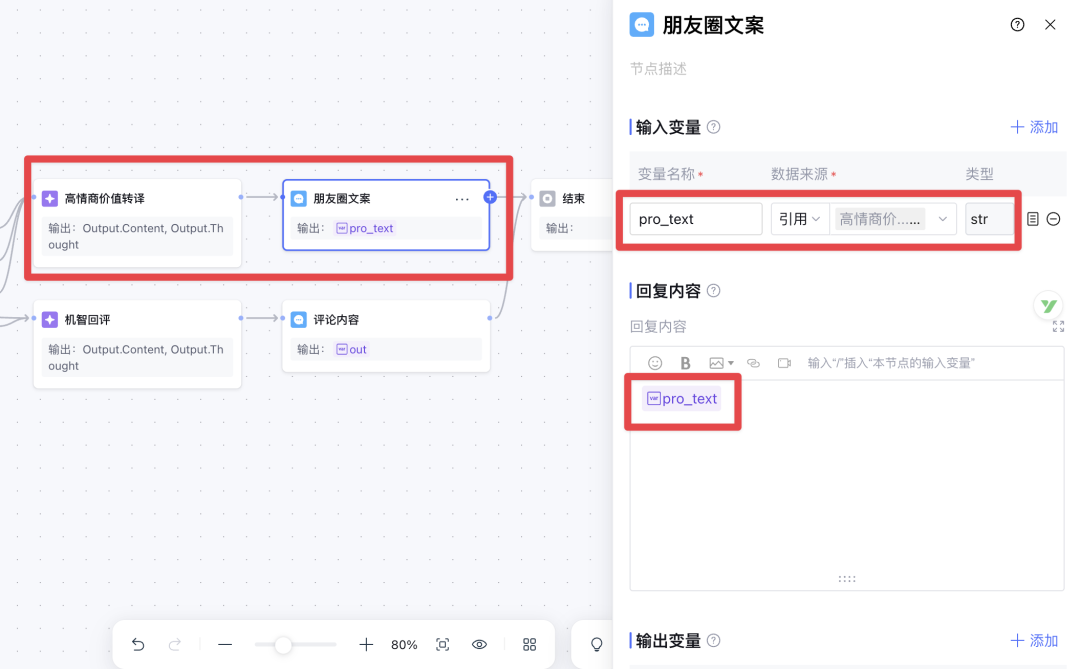This screenshot has width=1080, height=669.
Task: Open the grid layout icon in toolbar
Action: (x=530, y=645)
